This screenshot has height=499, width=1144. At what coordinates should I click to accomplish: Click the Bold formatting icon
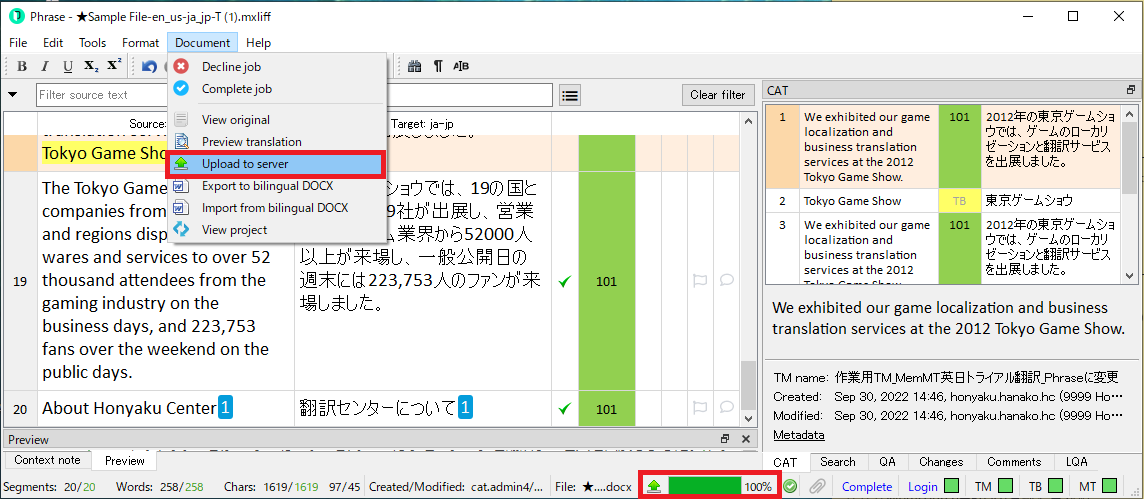[x=22, y=67]
